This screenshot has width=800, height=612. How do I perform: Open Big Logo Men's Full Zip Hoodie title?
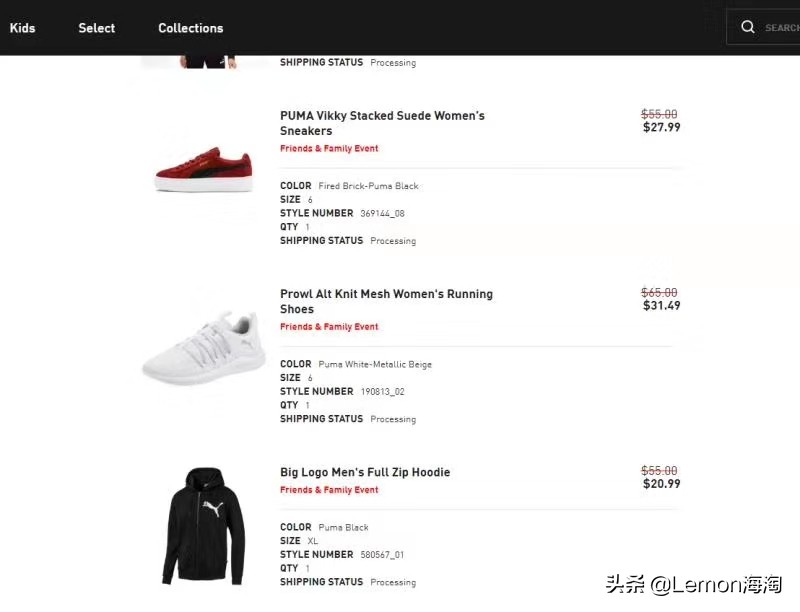(x=365, y=472)
